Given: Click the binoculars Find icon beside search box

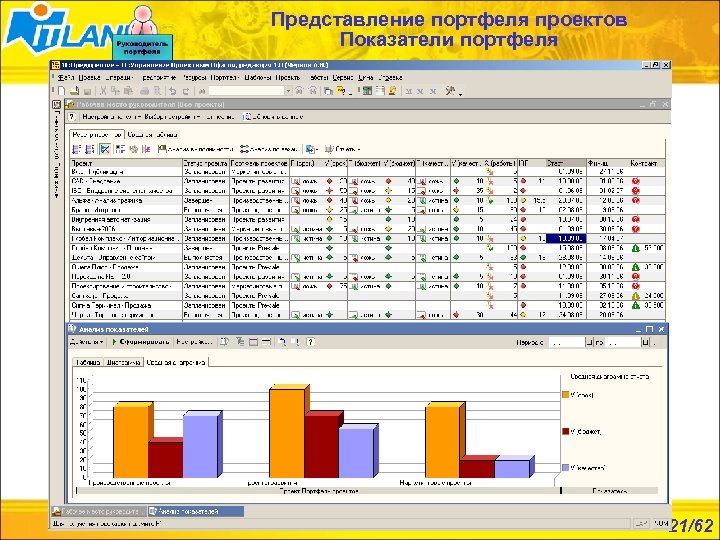Looking at the screenshot, I should click(x=202, y=91).
